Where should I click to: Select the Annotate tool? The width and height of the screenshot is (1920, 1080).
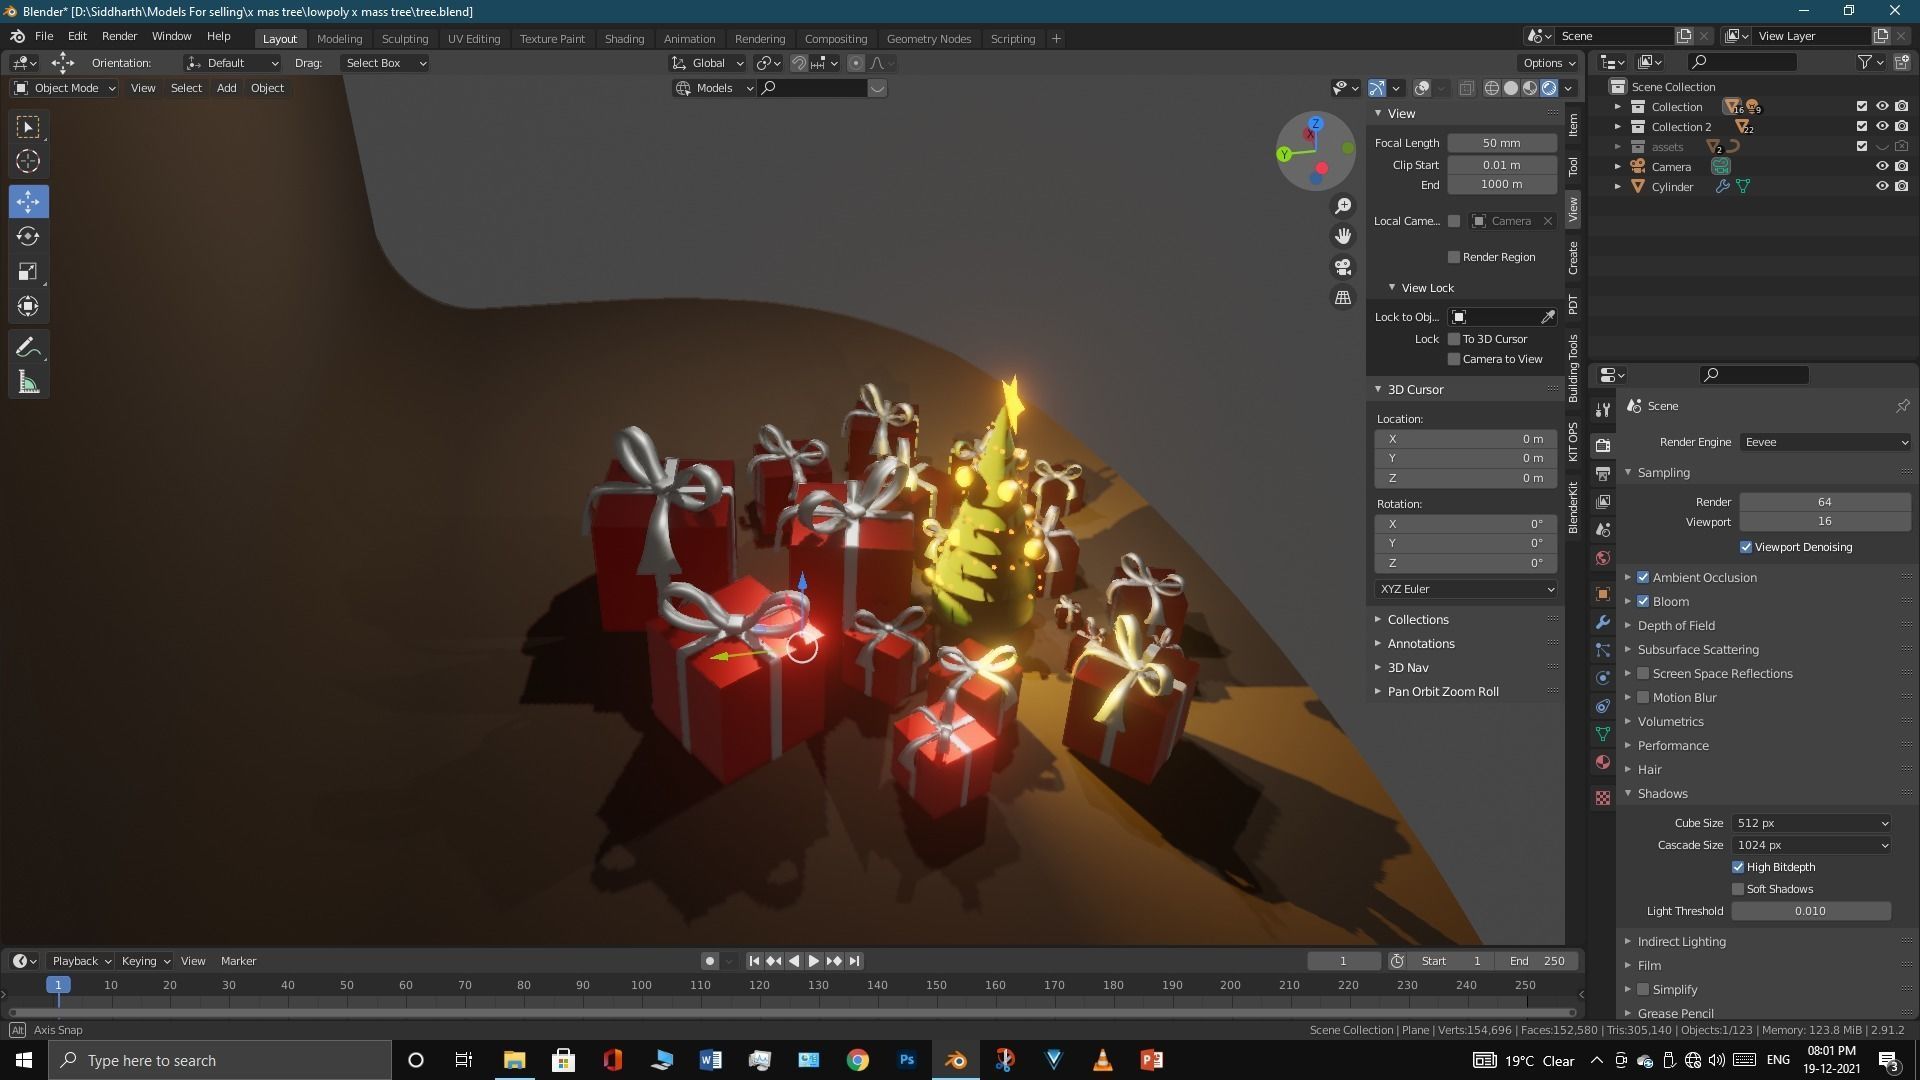pyautogui.click(x=28, y=347)
